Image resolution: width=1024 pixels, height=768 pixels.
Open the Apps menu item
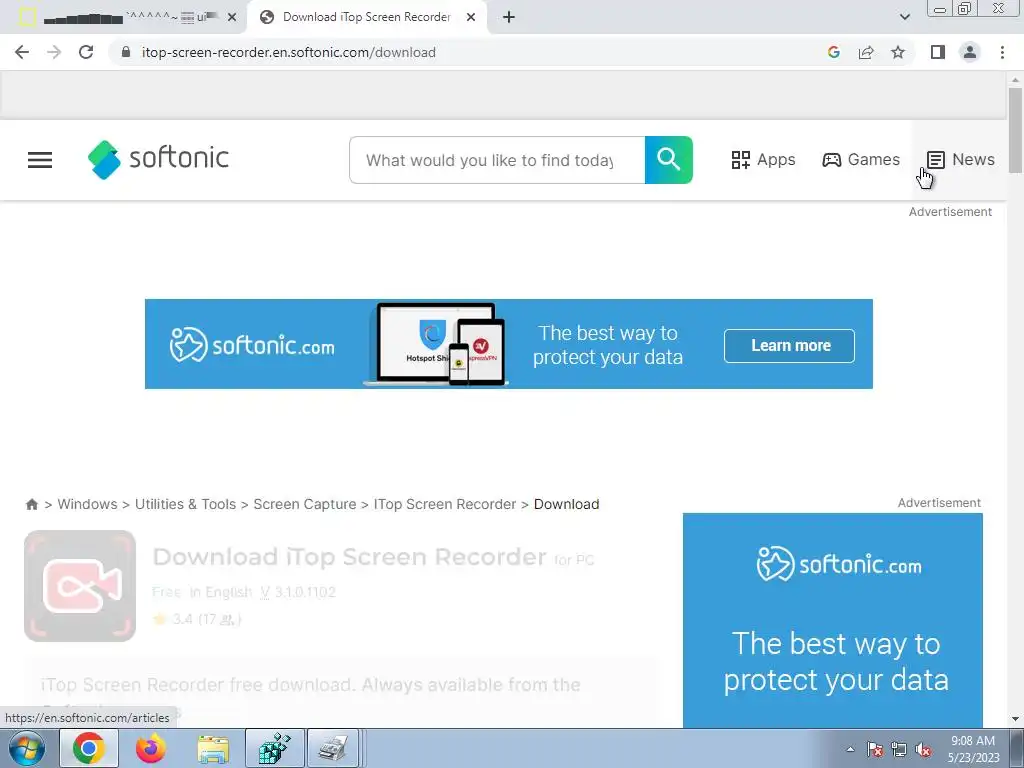click(x=763, y=159)
